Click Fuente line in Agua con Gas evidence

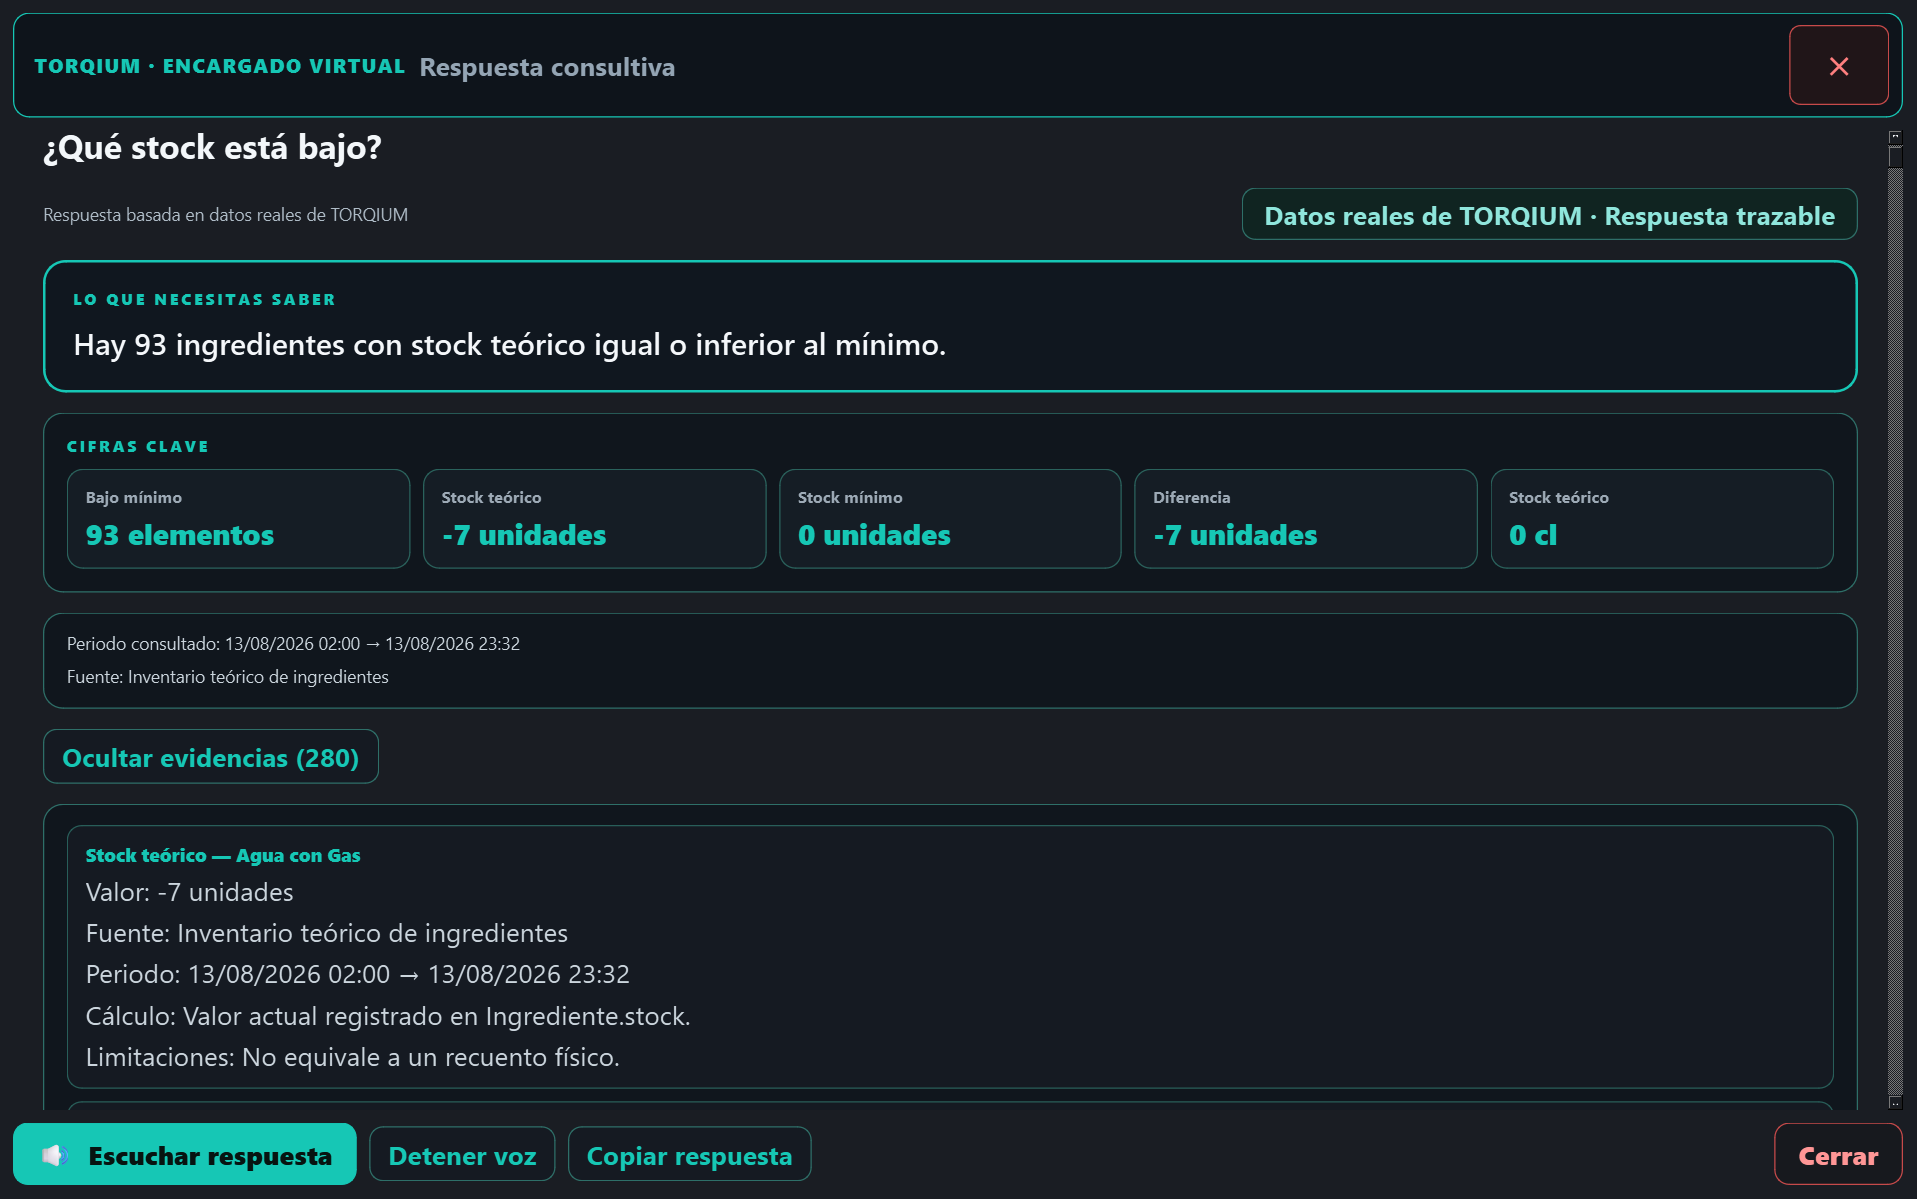[x=327, y=933]
